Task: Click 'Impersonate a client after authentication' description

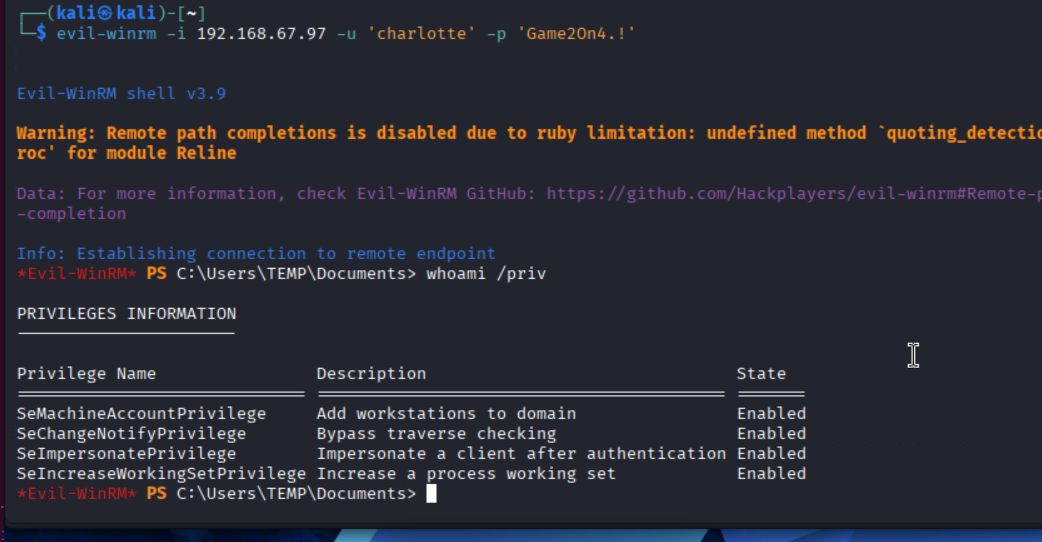Action: coord(522,454)
